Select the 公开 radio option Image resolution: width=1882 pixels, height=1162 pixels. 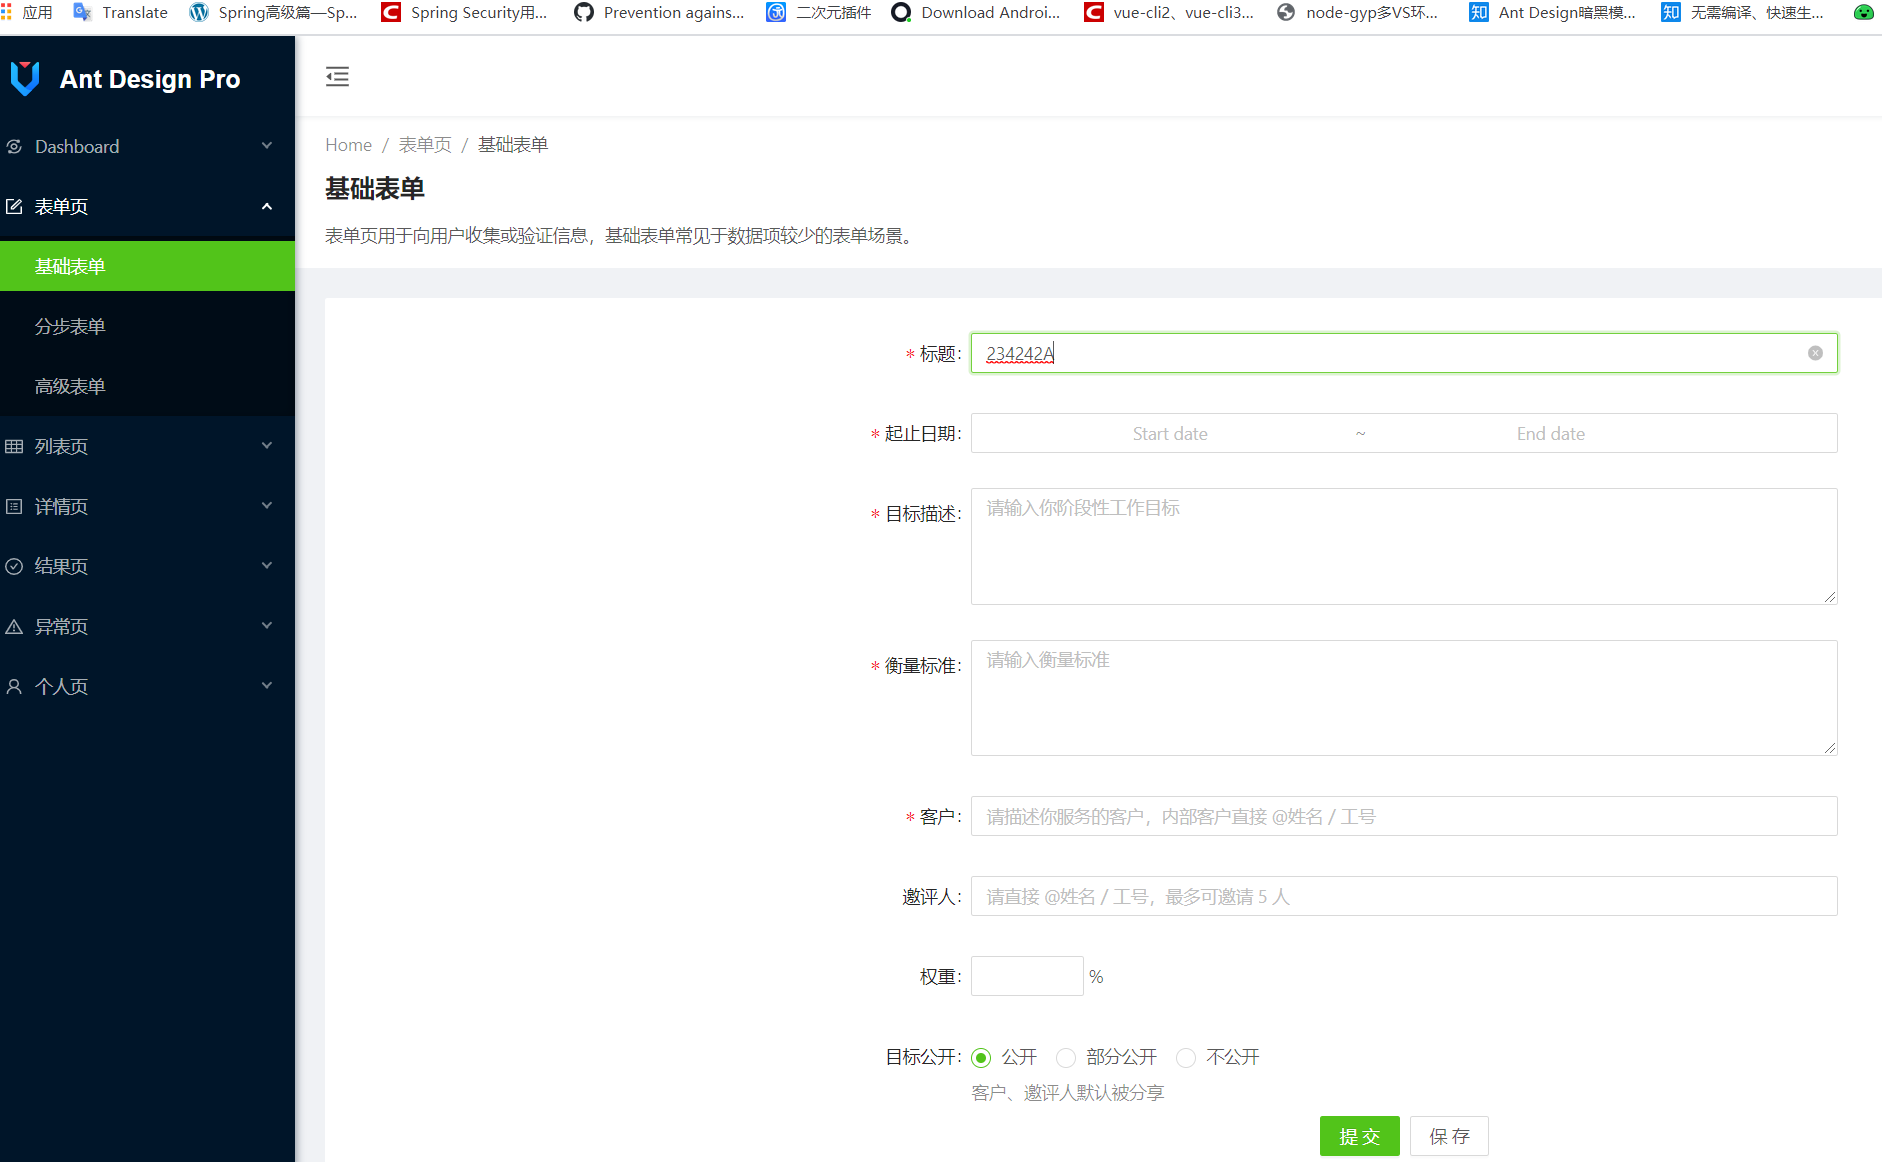(x=981, y=1057)
